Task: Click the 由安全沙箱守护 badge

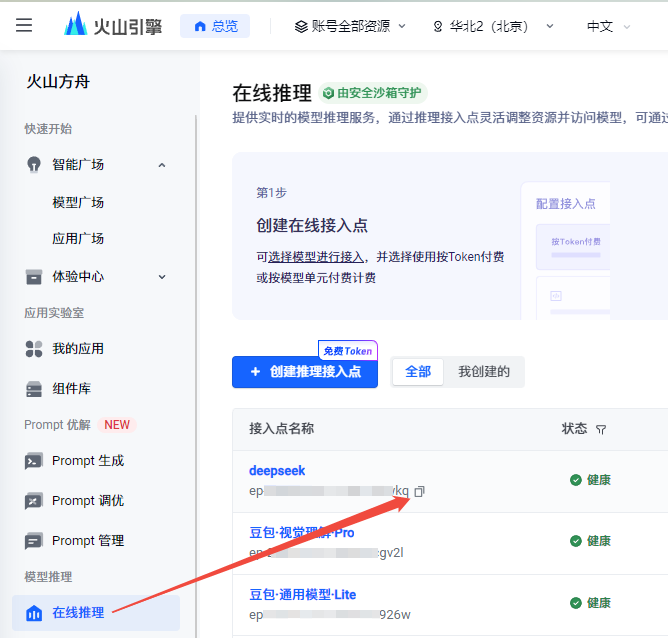Action: point(373,93)
